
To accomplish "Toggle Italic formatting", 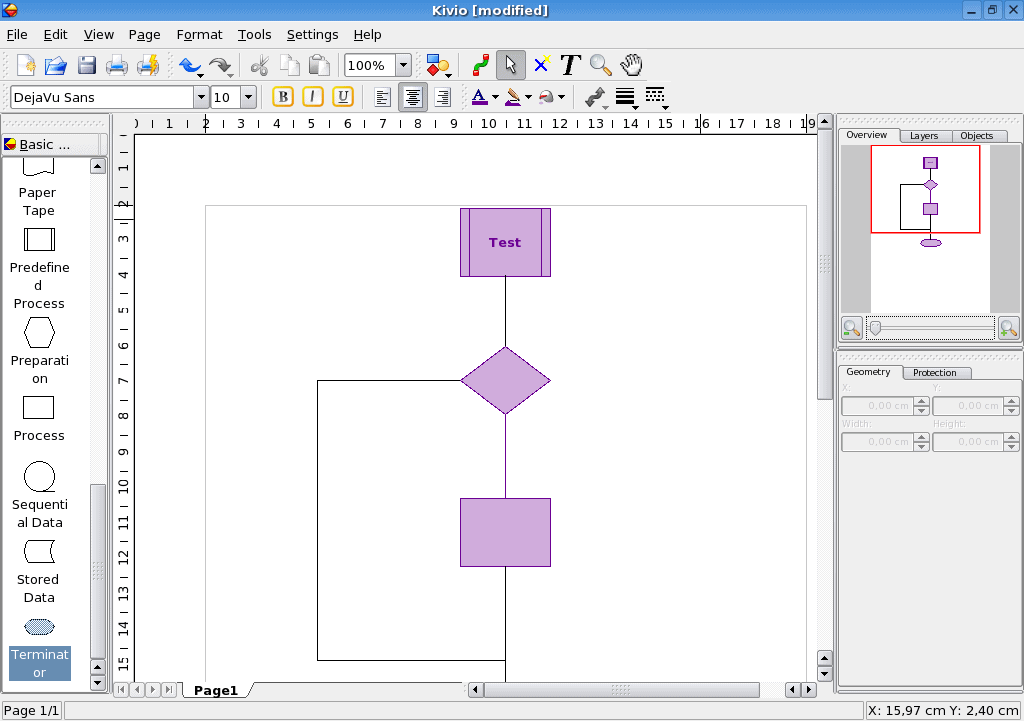I will 313,97.
